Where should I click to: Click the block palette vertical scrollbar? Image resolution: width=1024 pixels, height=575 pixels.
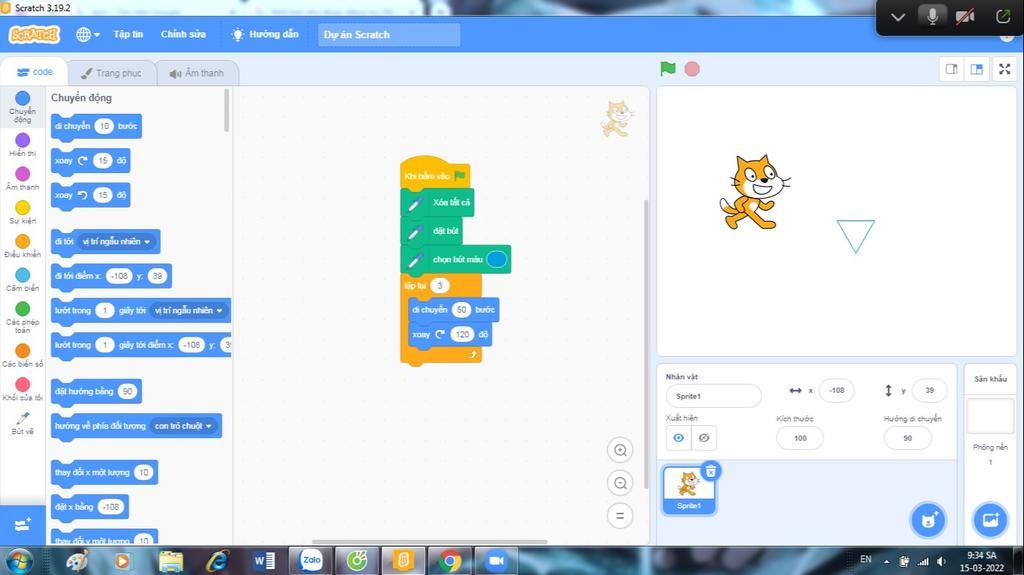(227, 110)
